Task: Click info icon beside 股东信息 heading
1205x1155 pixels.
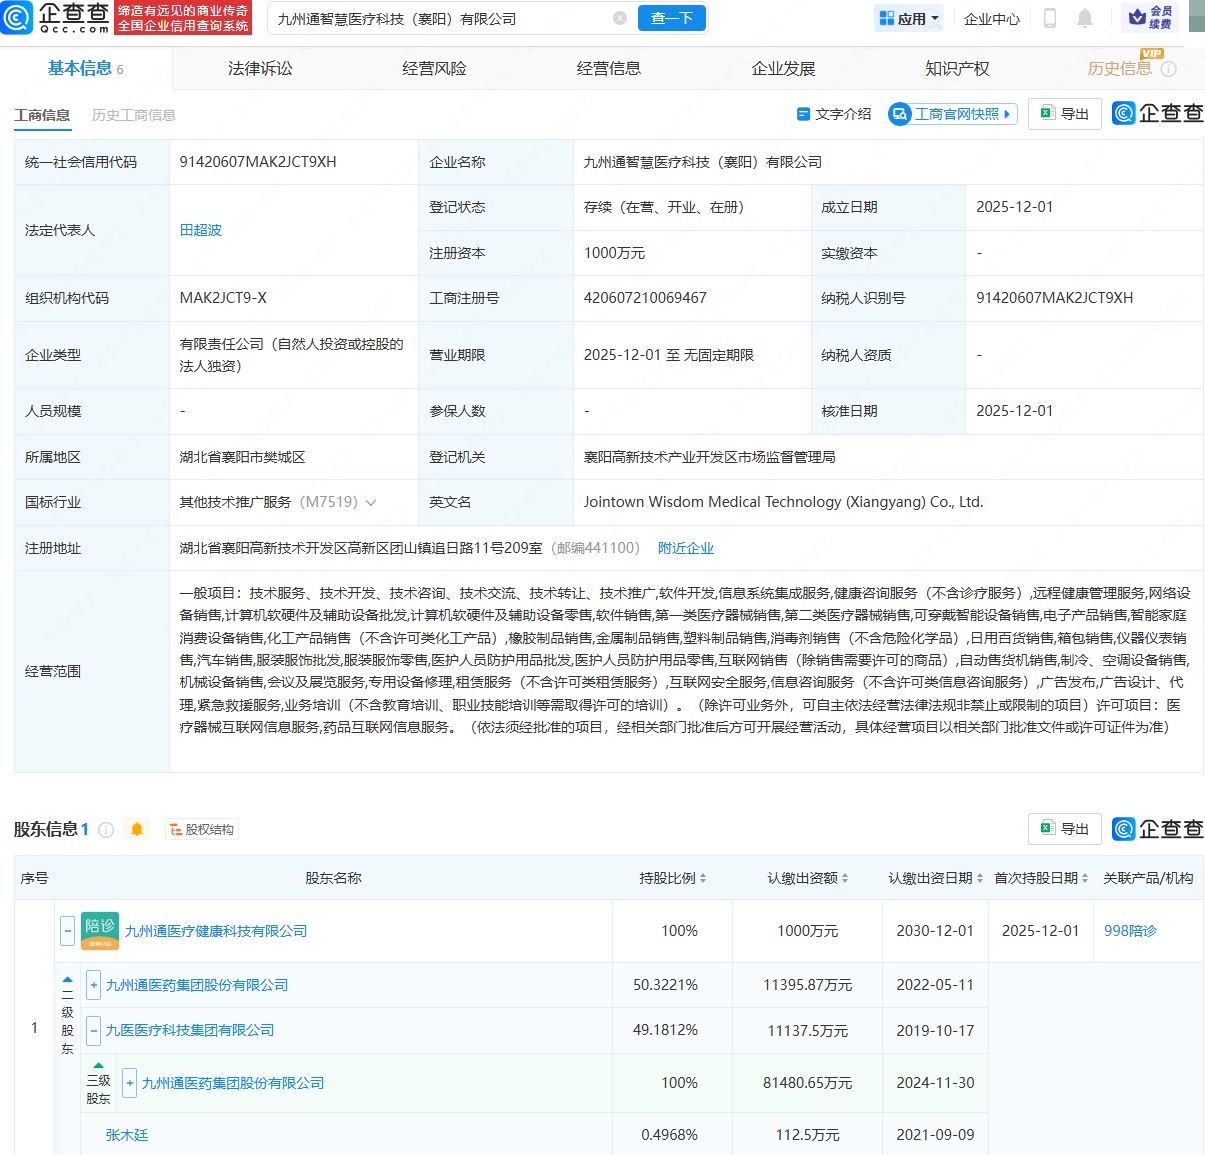Action: [x=106, y=830]
